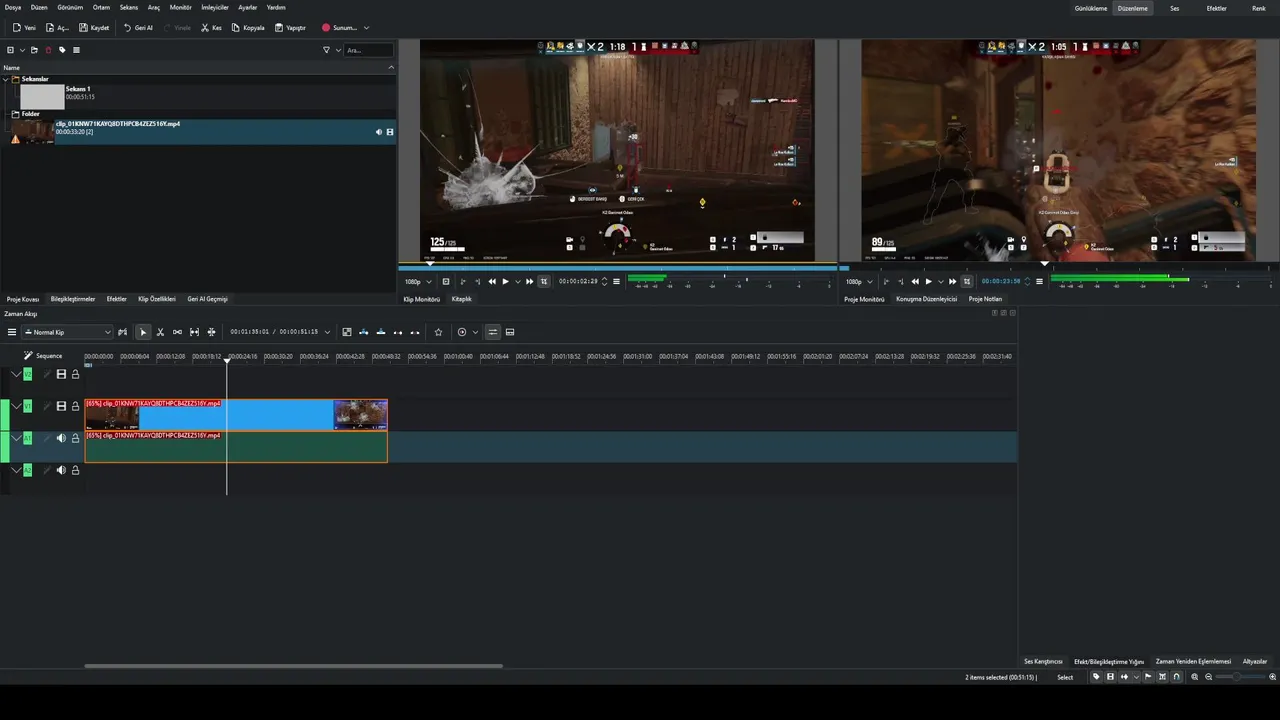The height and width of the screenshot is (720, 1280).
Task: Collapse track A1 with its chevron
Action: pyautogui.click(x=16, y=438)
